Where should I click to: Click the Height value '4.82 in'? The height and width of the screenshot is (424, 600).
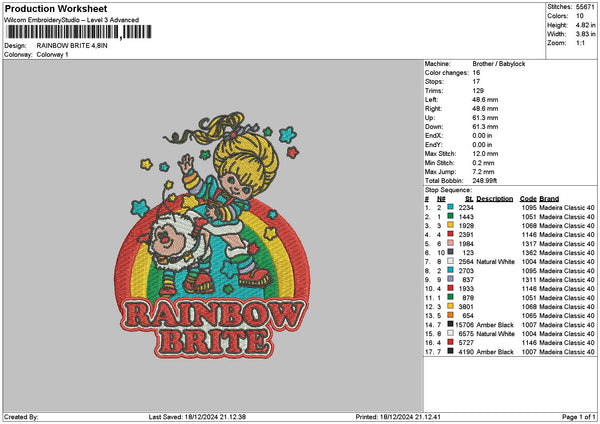click(x=585, y=25)
